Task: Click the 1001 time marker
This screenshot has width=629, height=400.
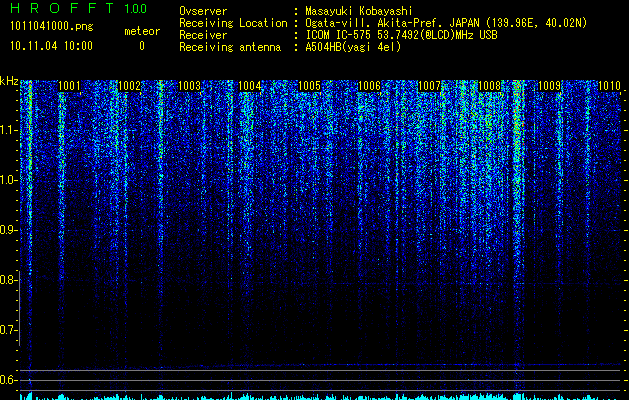Action: click(69, 86)
